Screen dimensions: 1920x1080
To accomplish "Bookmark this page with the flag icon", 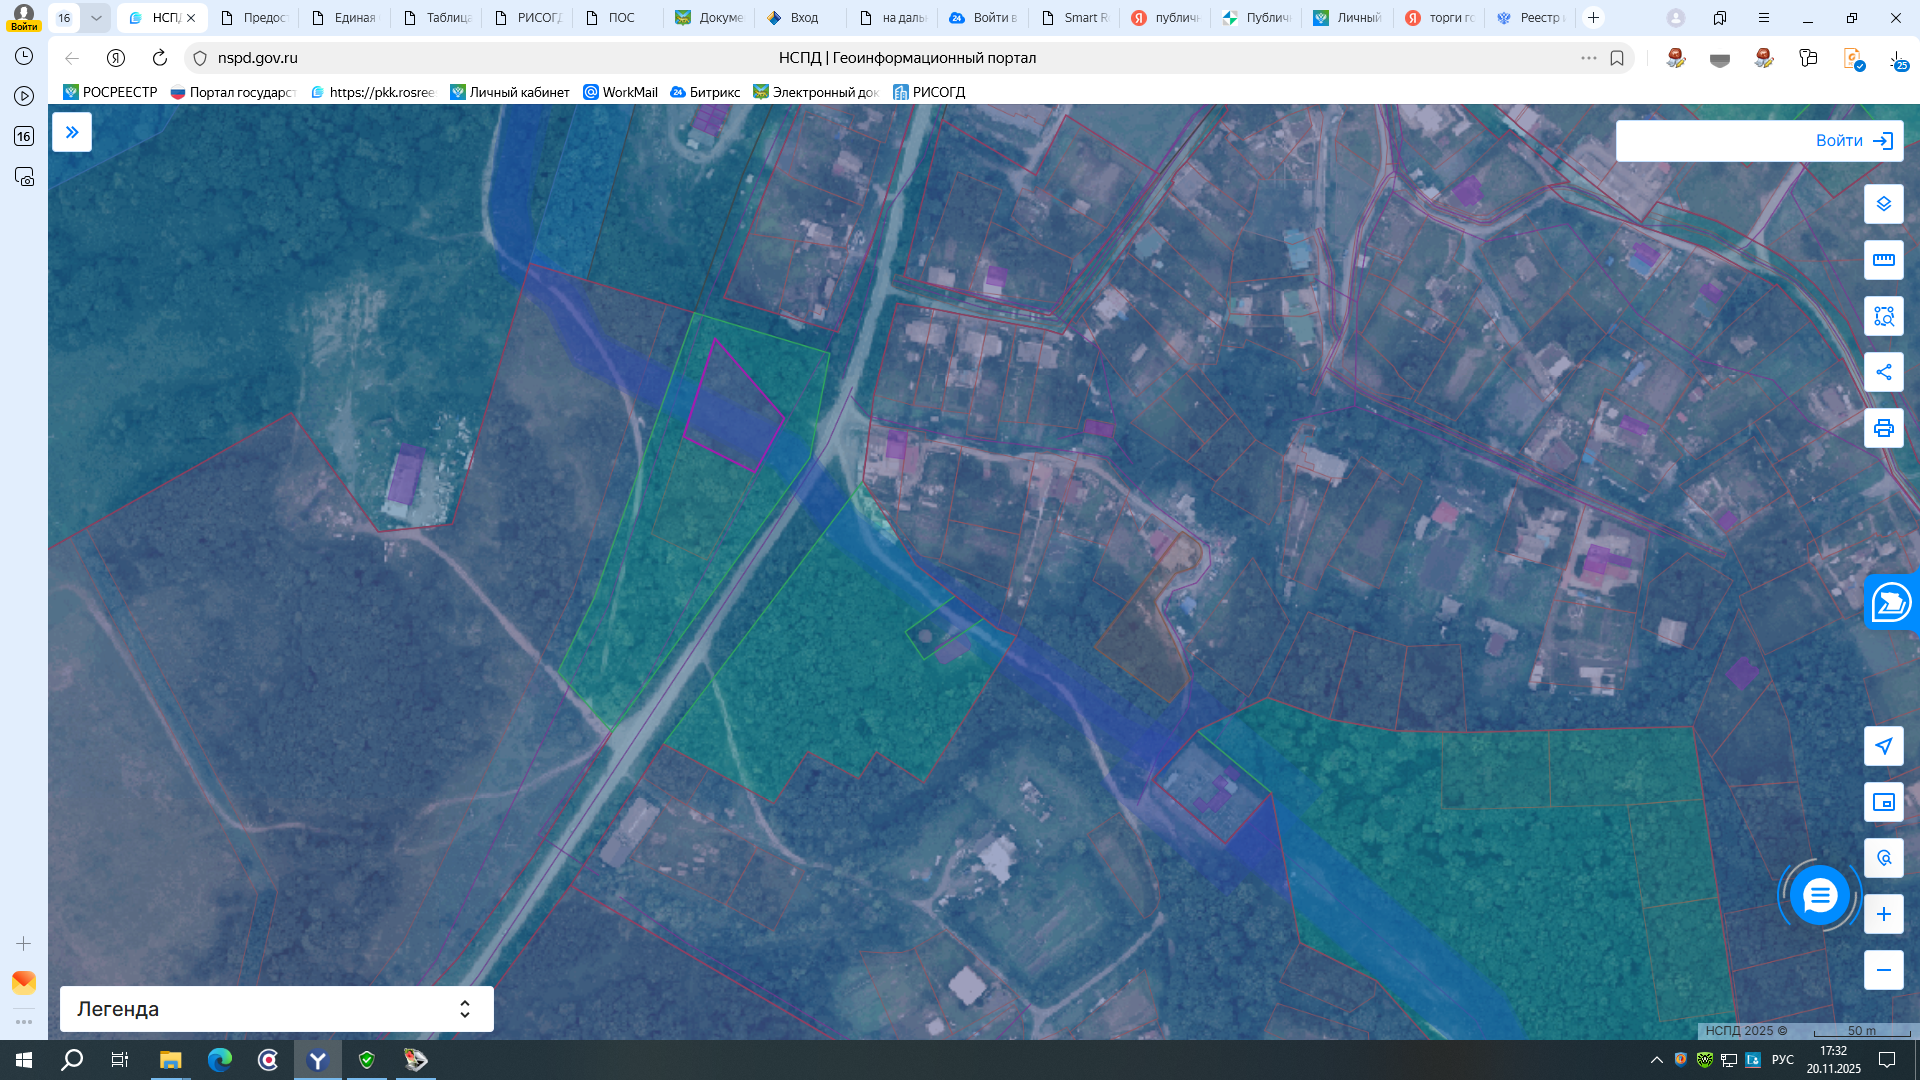I will point(1617,58).
